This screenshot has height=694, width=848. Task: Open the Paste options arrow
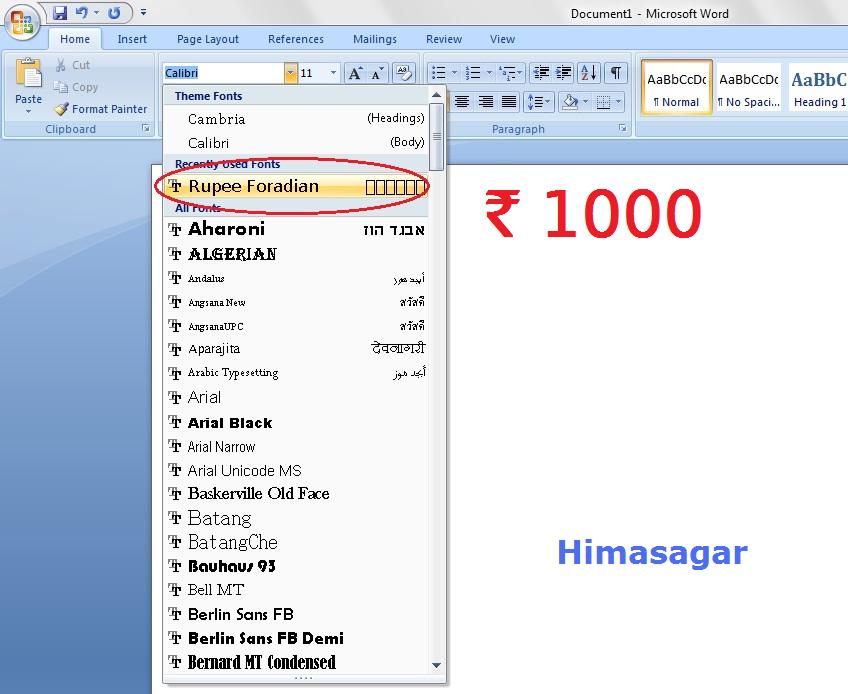[x=28, y=111]
